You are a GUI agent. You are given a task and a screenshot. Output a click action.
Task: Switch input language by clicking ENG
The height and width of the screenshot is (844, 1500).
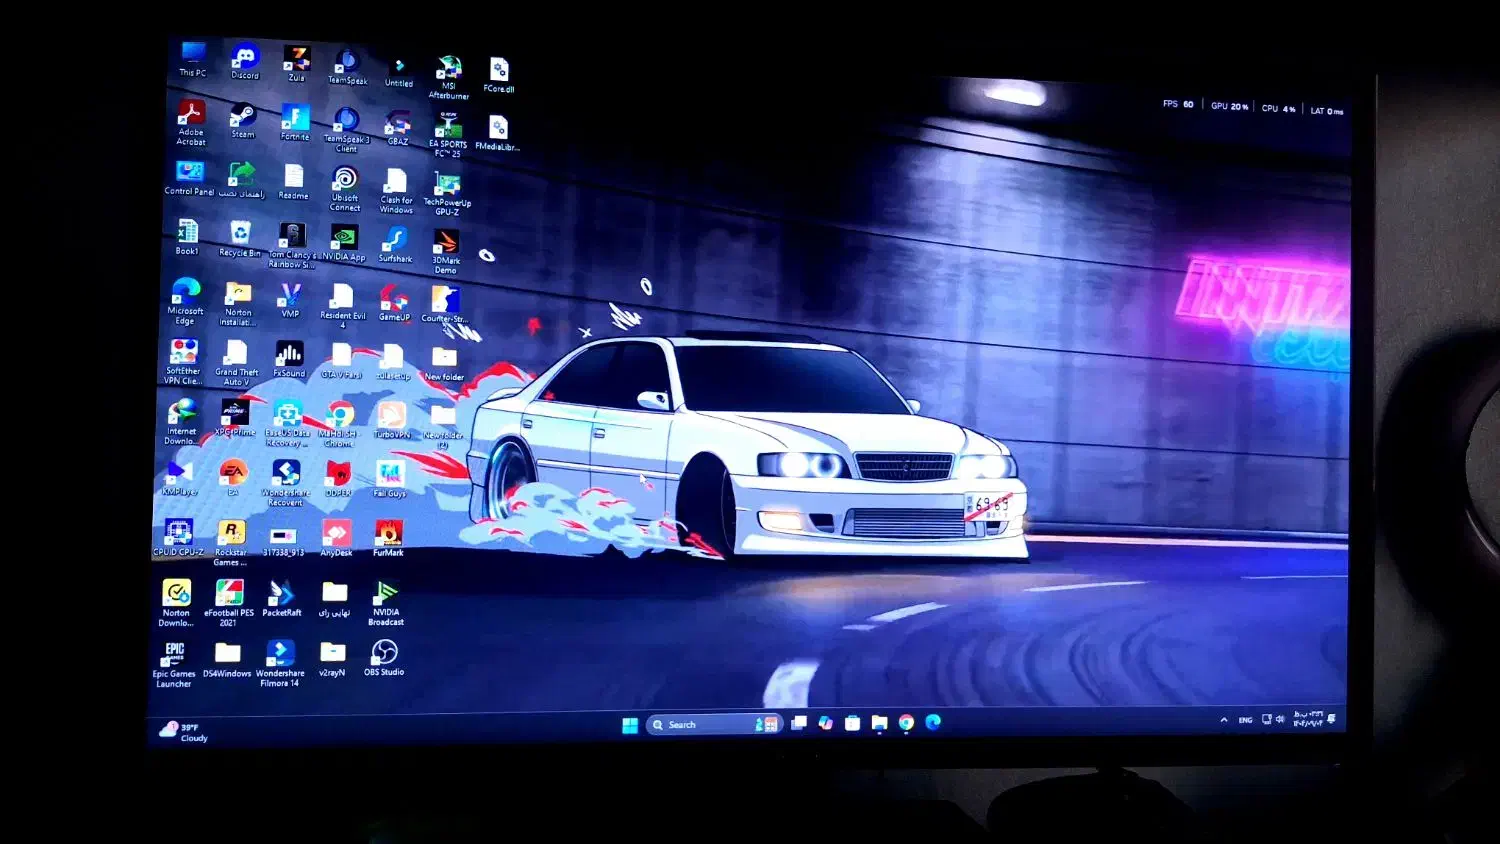pyautogui.click(x=1245, y=719)
